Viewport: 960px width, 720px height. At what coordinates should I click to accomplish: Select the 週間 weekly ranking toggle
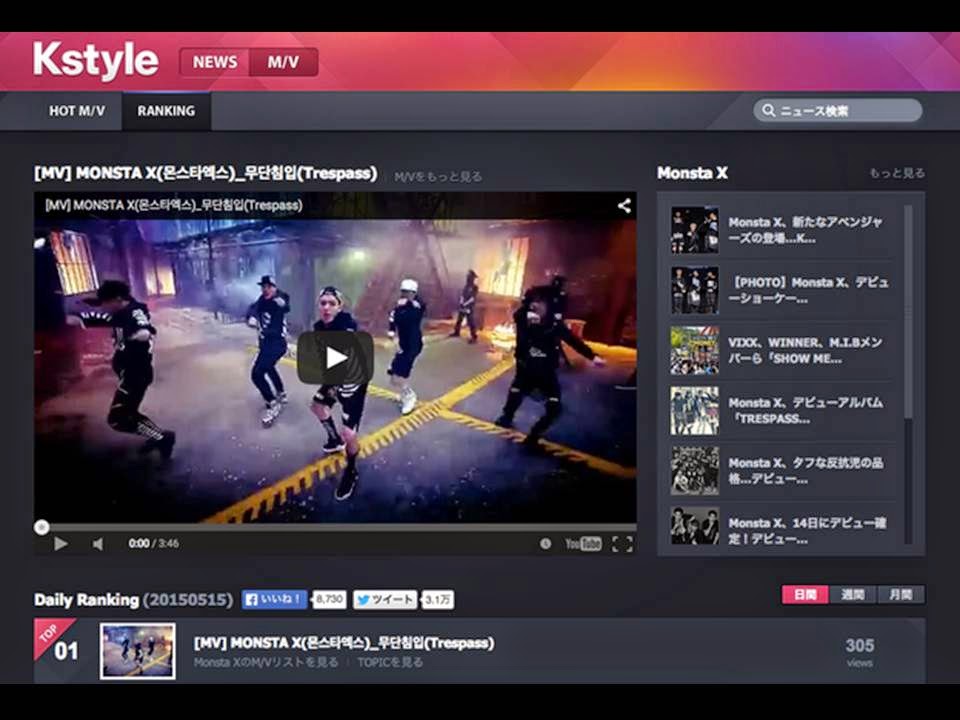click(x=853, y=594)
